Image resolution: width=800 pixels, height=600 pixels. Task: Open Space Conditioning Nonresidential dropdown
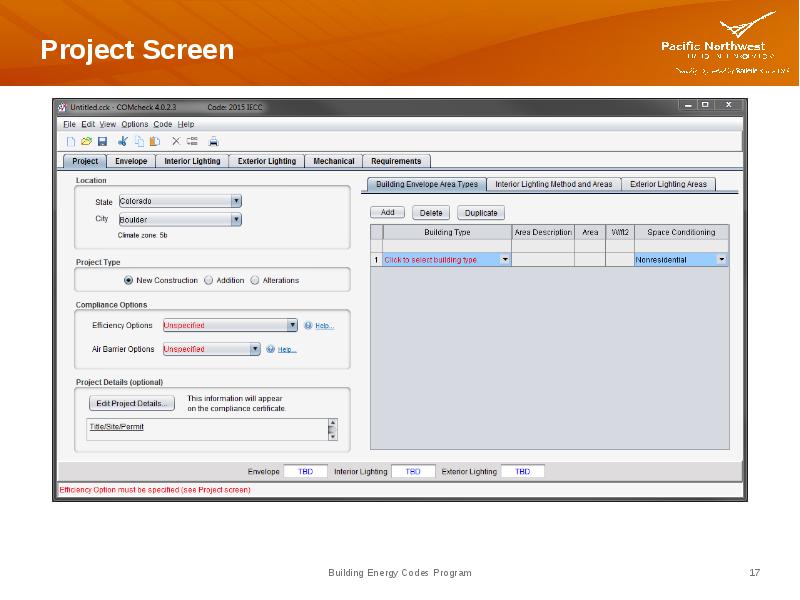(721, 260)
